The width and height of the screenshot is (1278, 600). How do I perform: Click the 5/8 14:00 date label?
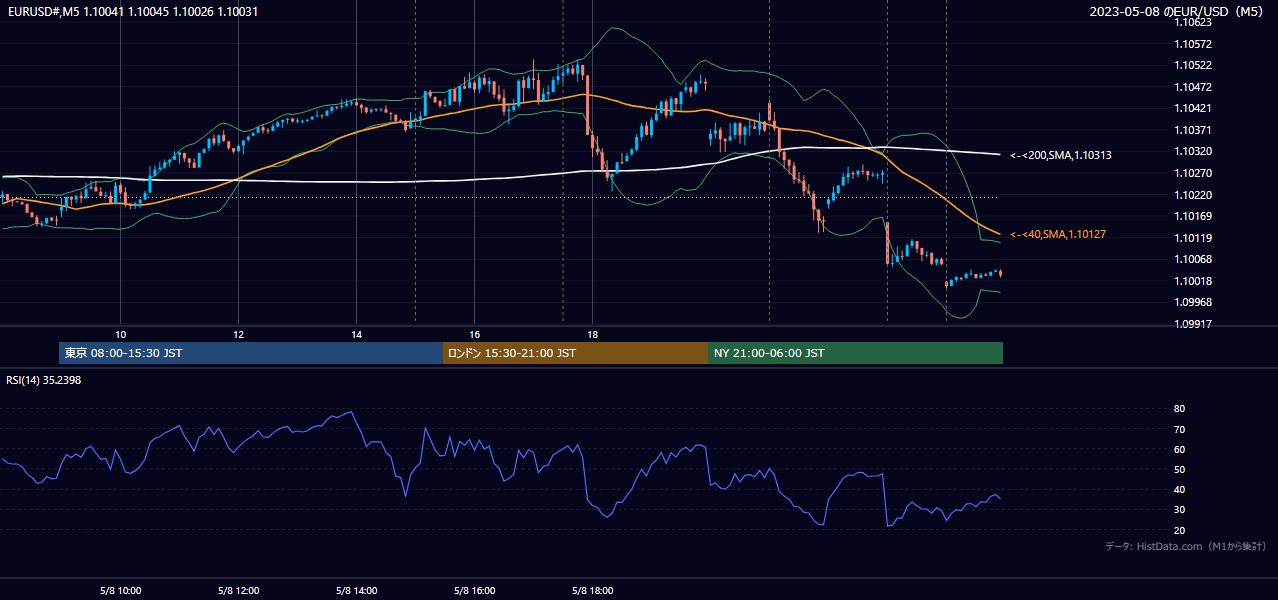point(356,591)
